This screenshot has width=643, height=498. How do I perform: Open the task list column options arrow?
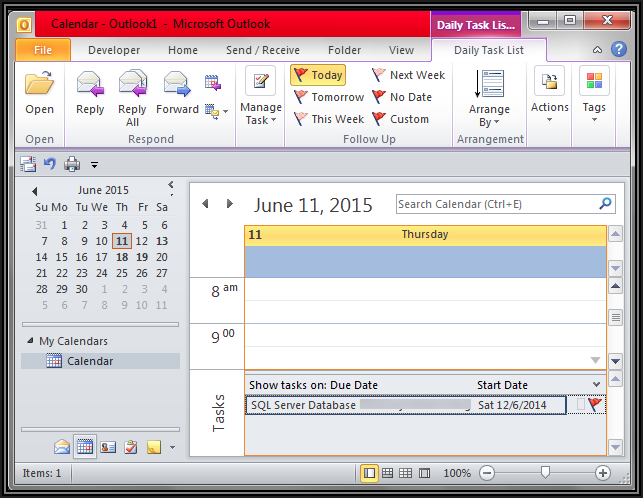click(597, 384)
